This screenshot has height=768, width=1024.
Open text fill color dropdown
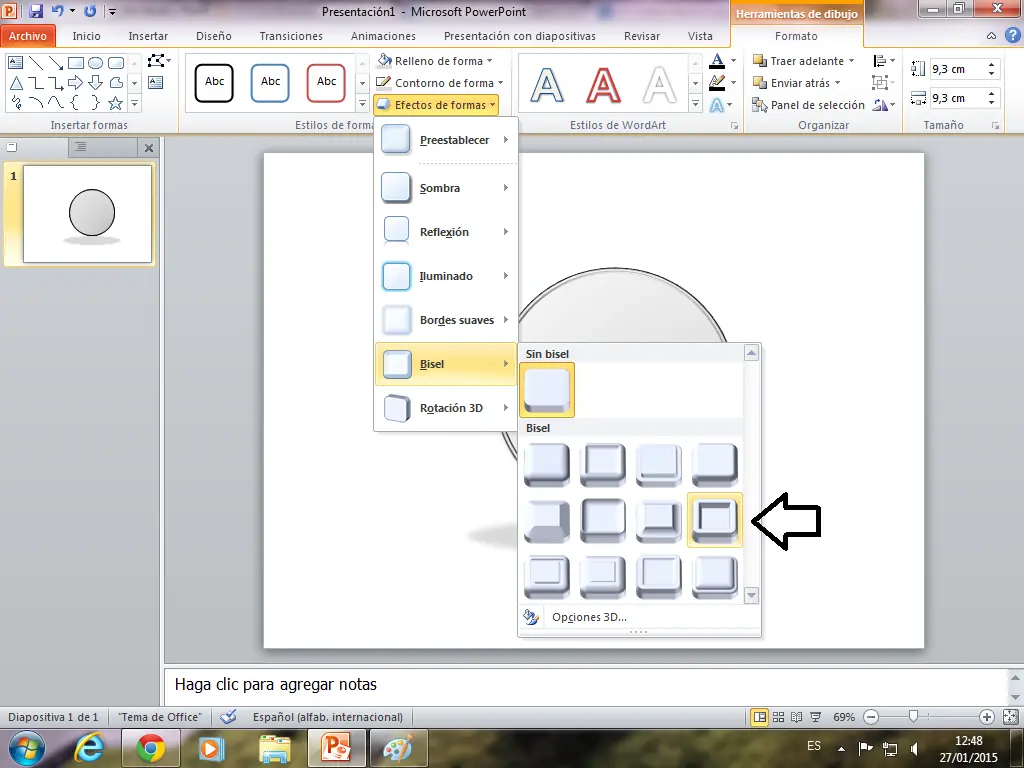(733, 61)
